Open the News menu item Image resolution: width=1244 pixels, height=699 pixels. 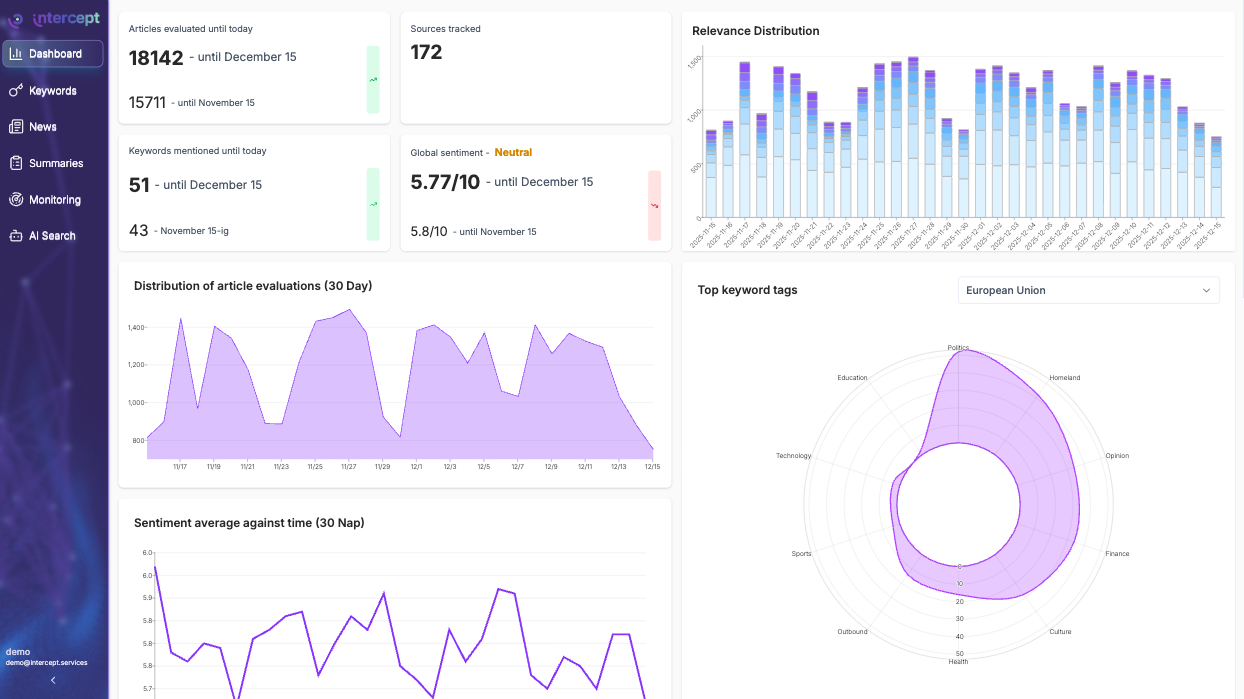[x=43, y=127]
